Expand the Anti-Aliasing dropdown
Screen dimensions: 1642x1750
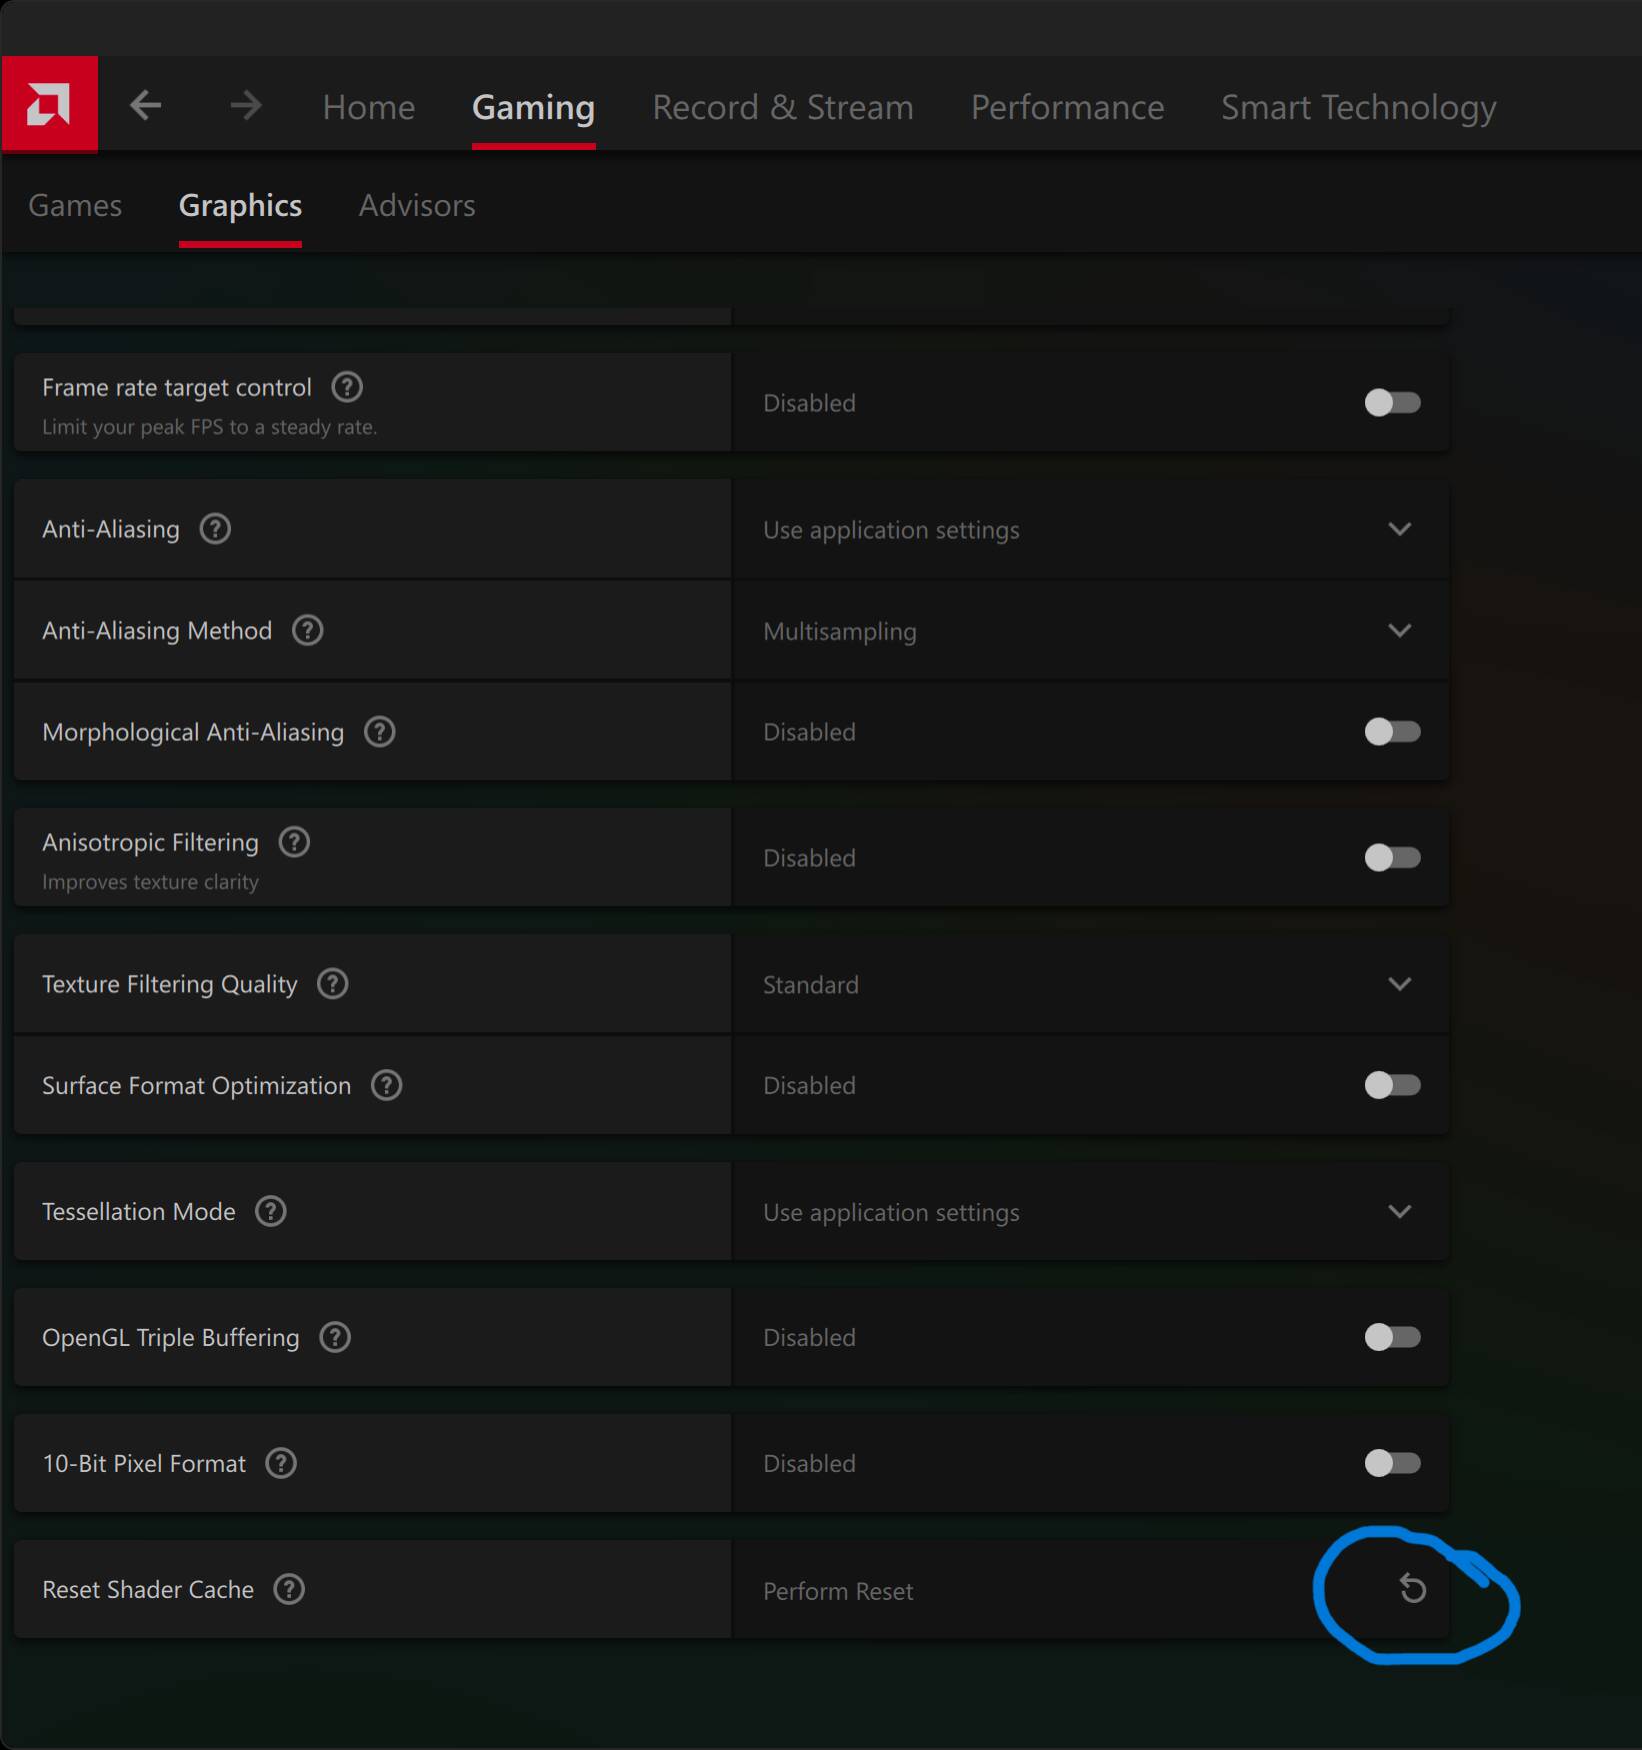point(1399,529)
